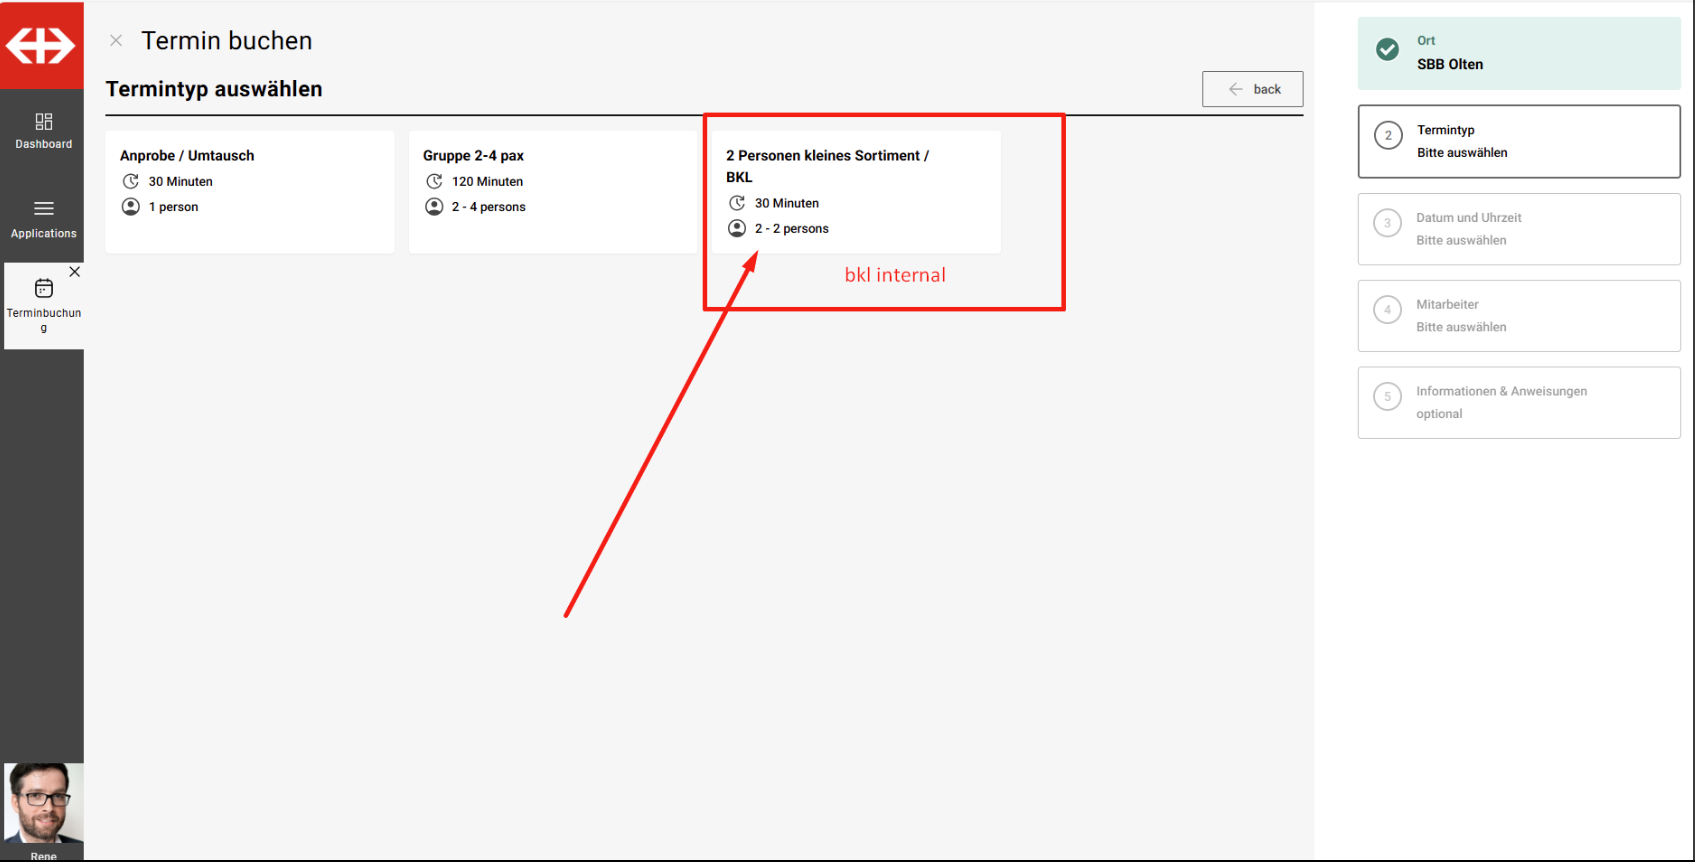Close the Termin buchen dialog
This screenshot has width=1695, height=862.
coord(116,41)
